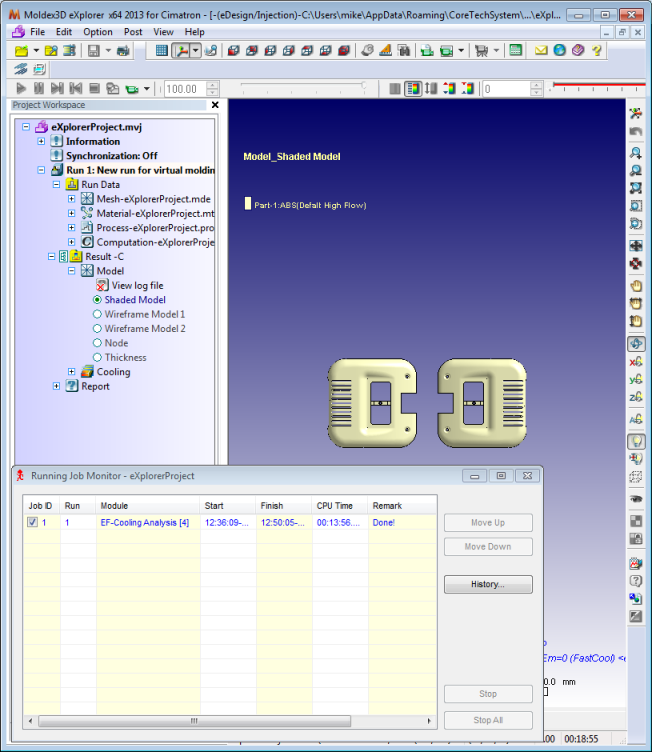This screenshot has width=652, height=752.
Task: Click the save disk icon in toolbar
Action: (94, 50)
